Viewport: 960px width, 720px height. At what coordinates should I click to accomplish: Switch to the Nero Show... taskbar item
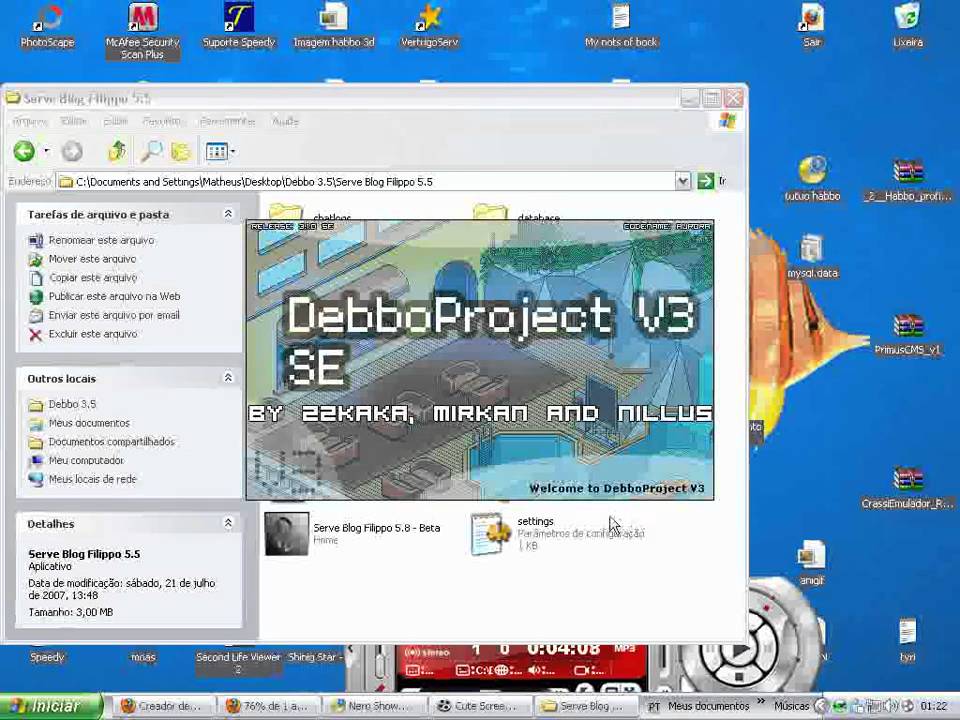[374, 706]
